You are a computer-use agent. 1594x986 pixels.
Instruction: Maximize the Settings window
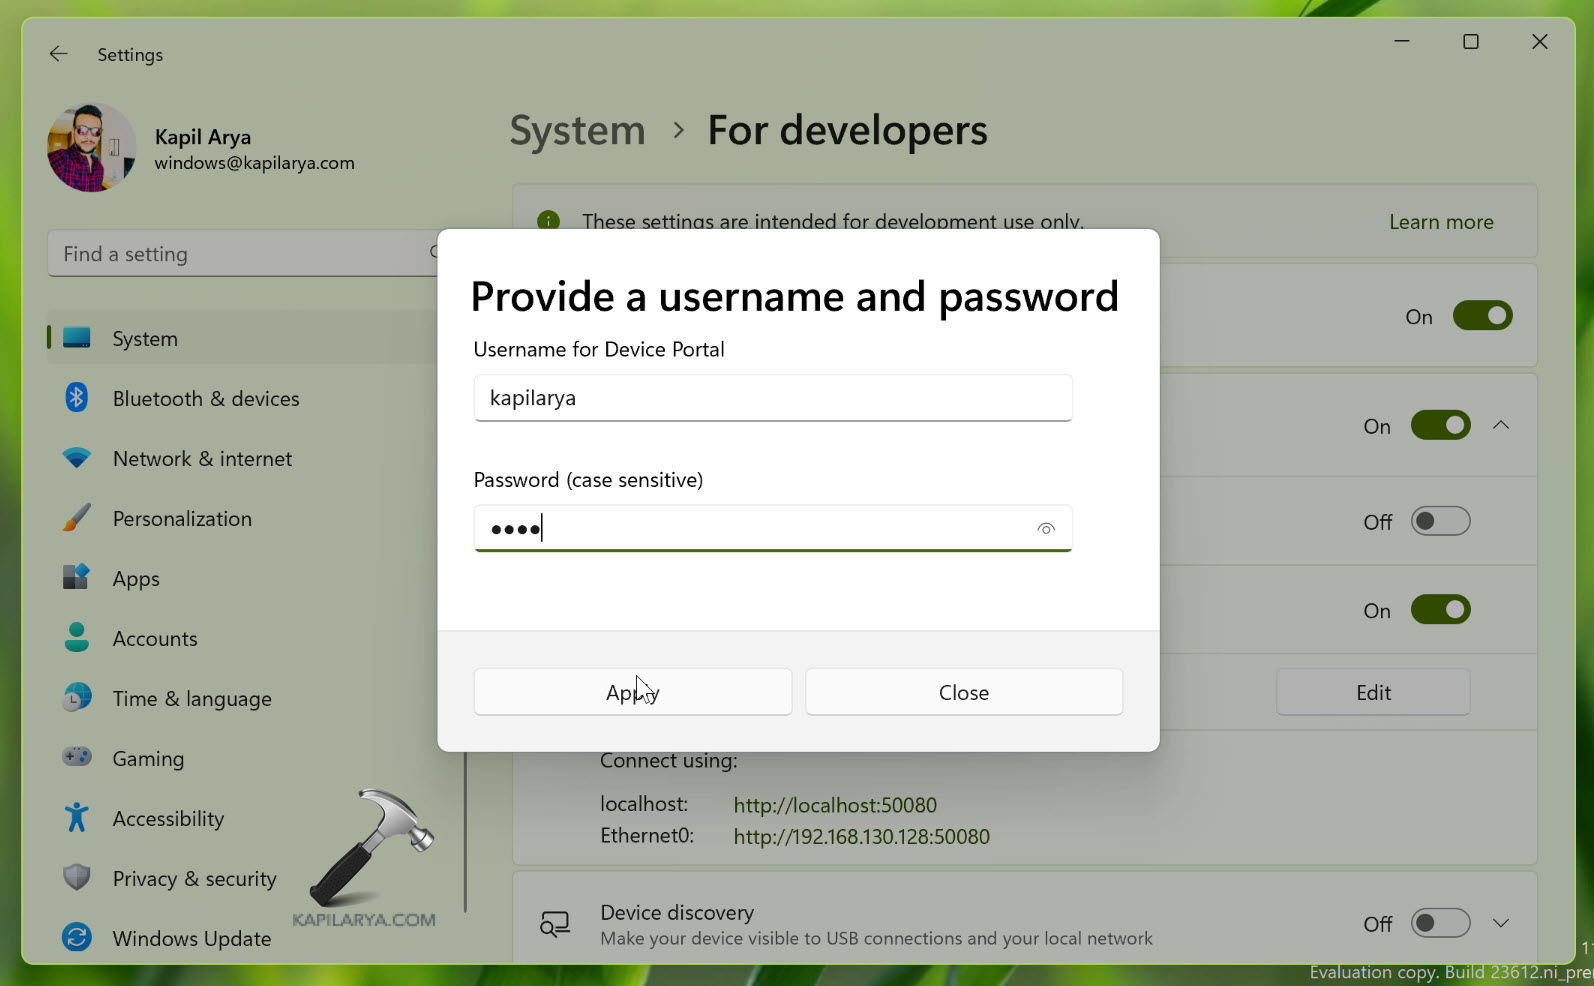point(1471,42)
